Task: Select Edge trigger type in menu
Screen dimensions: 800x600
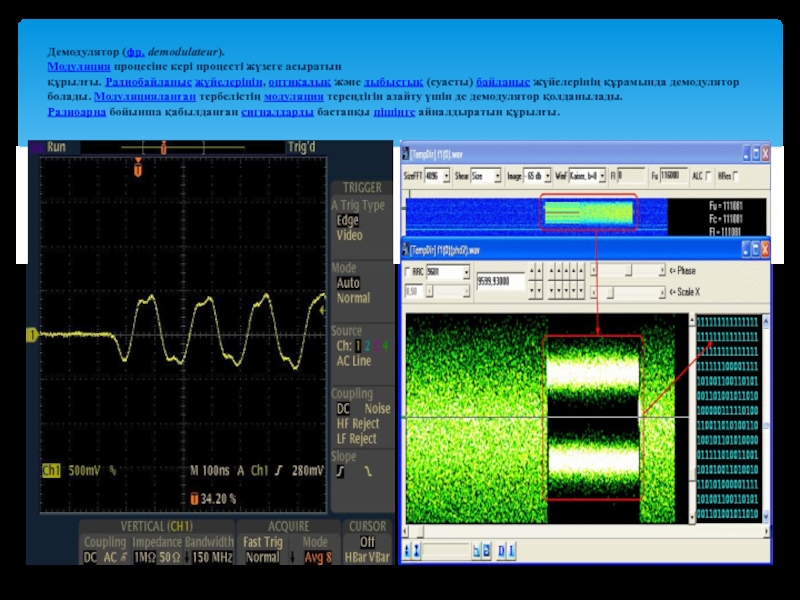Action: tap(347, 220)
